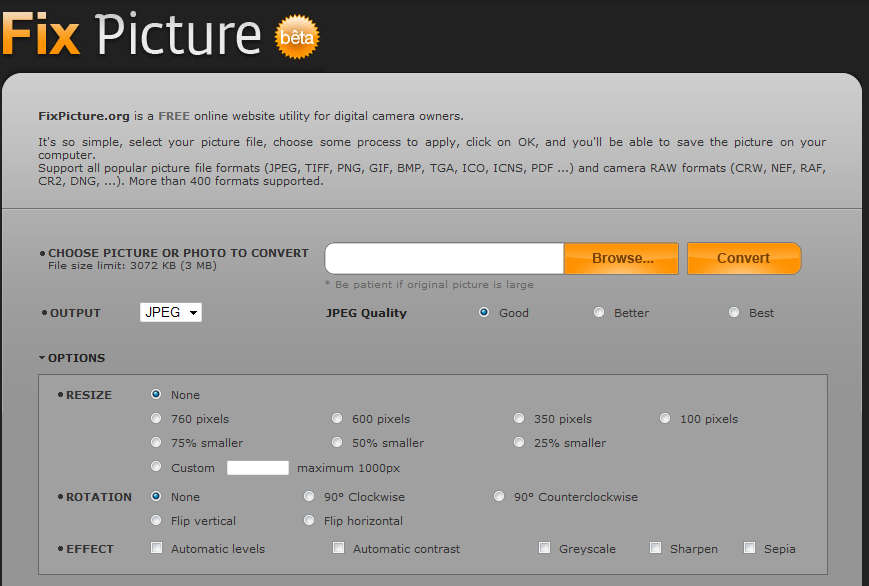
Task: Click the 'File size limit: 3072 KB' text
Action: 132,266
